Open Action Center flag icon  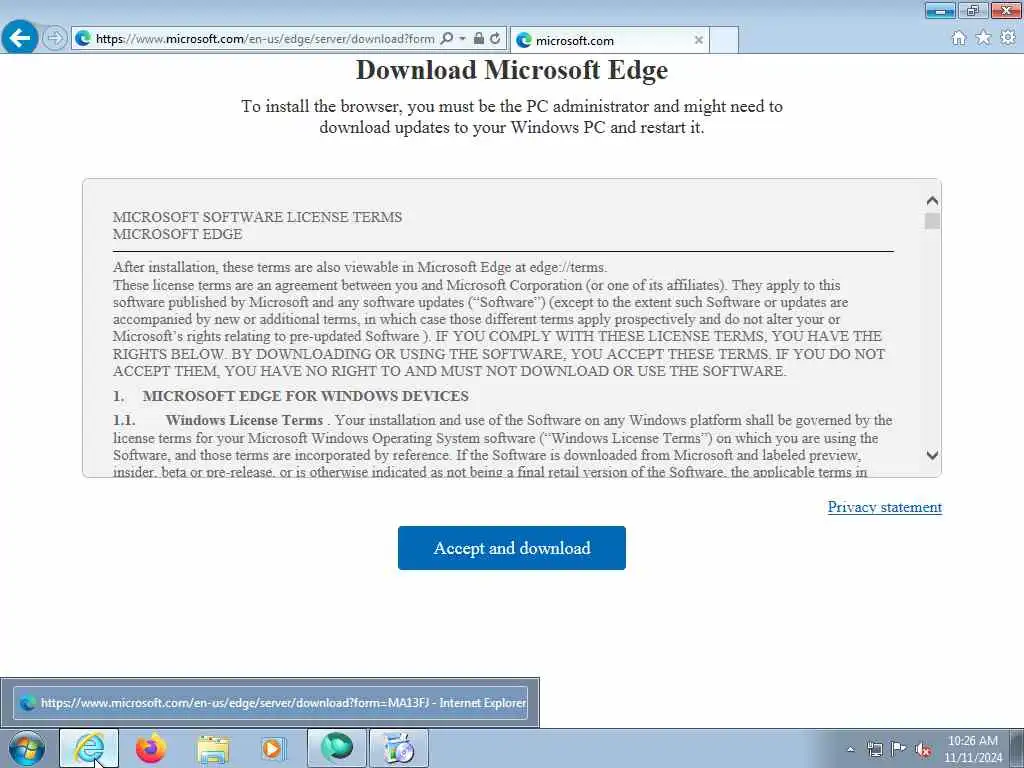tap(899, 749)
